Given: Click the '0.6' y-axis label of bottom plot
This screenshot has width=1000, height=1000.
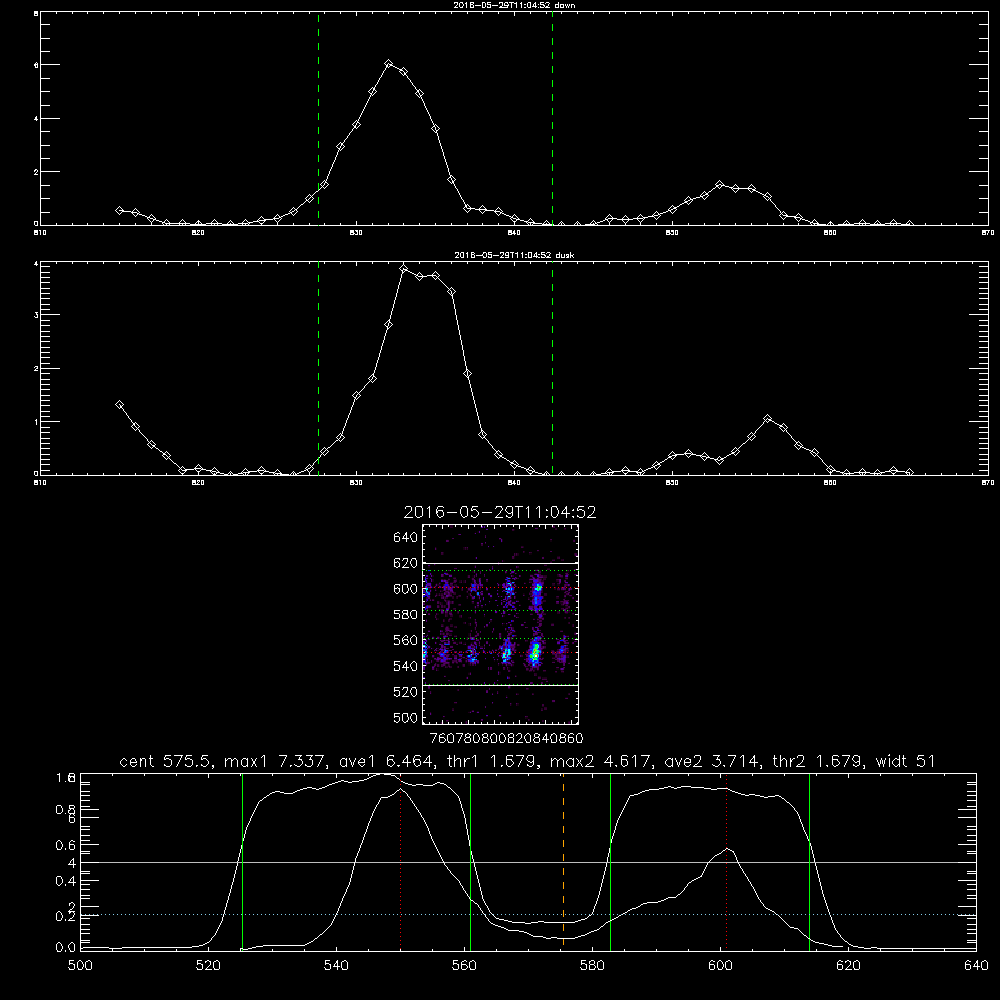Looking at the screenshot, I should [66, 845].
